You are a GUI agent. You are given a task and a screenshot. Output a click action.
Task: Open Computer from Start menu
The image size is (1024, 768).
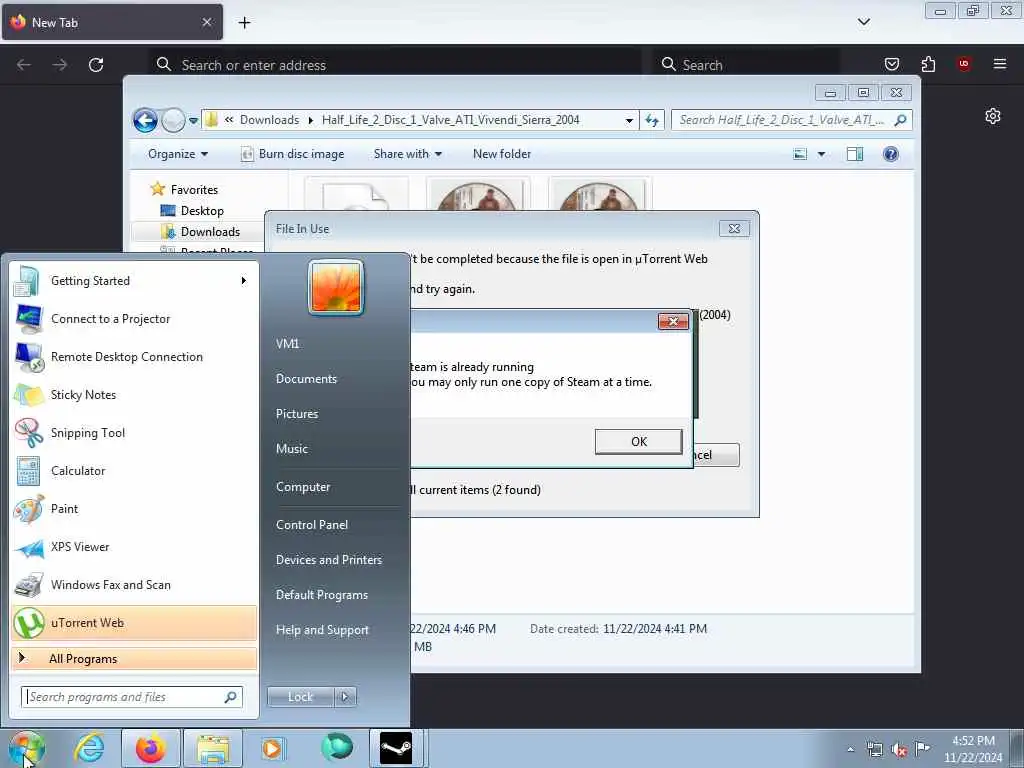point(303,487)
